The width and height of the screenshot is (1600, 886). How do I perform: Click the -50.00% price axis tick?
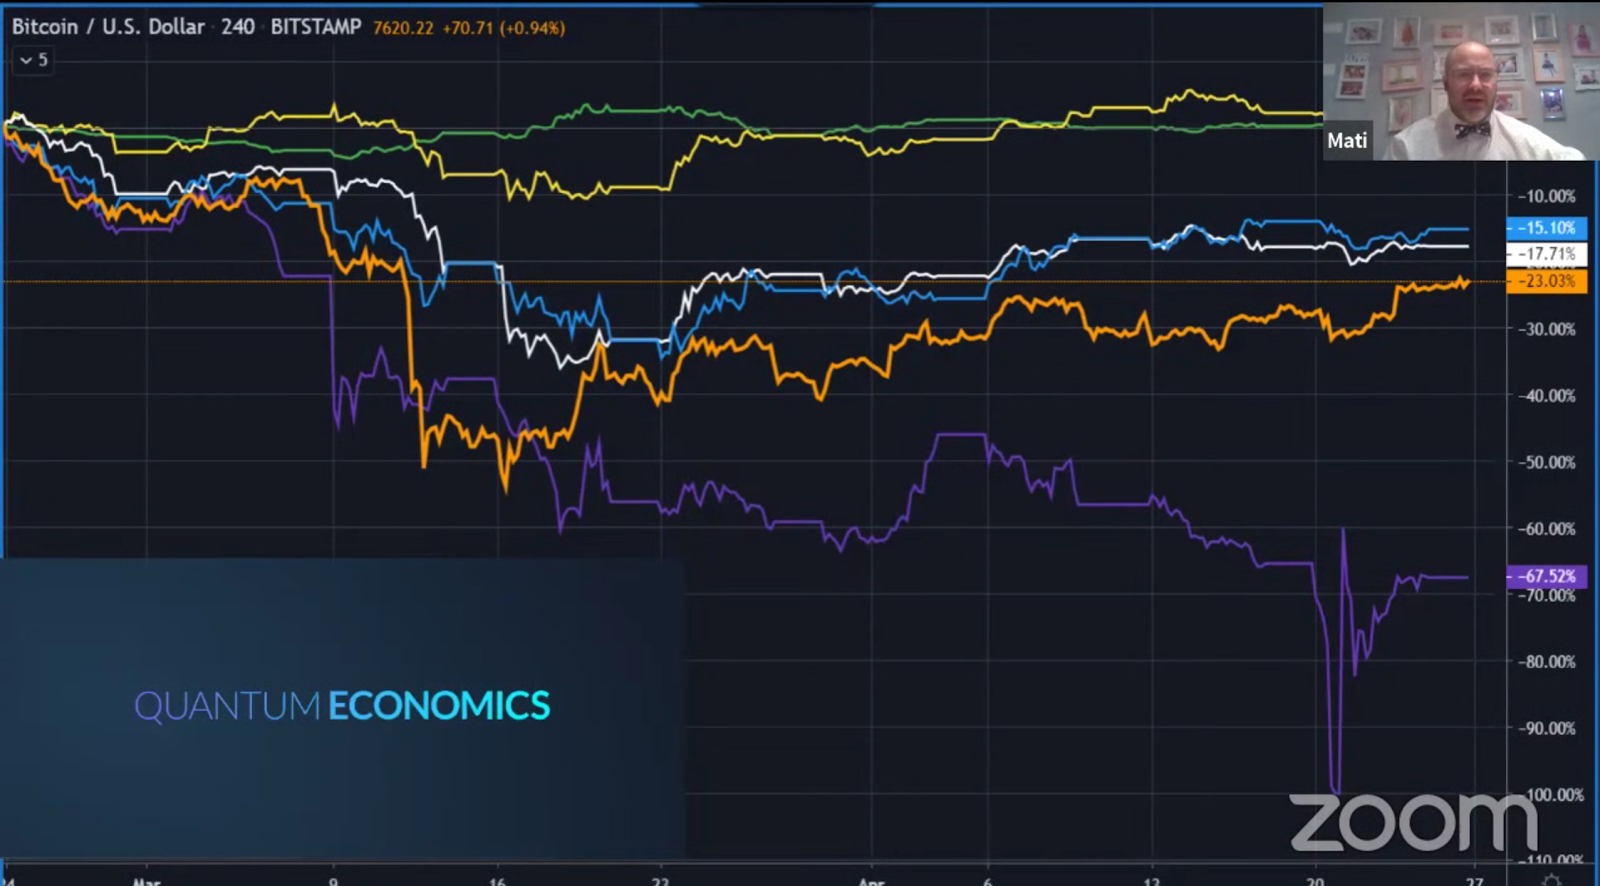(x=1546, y=462)
